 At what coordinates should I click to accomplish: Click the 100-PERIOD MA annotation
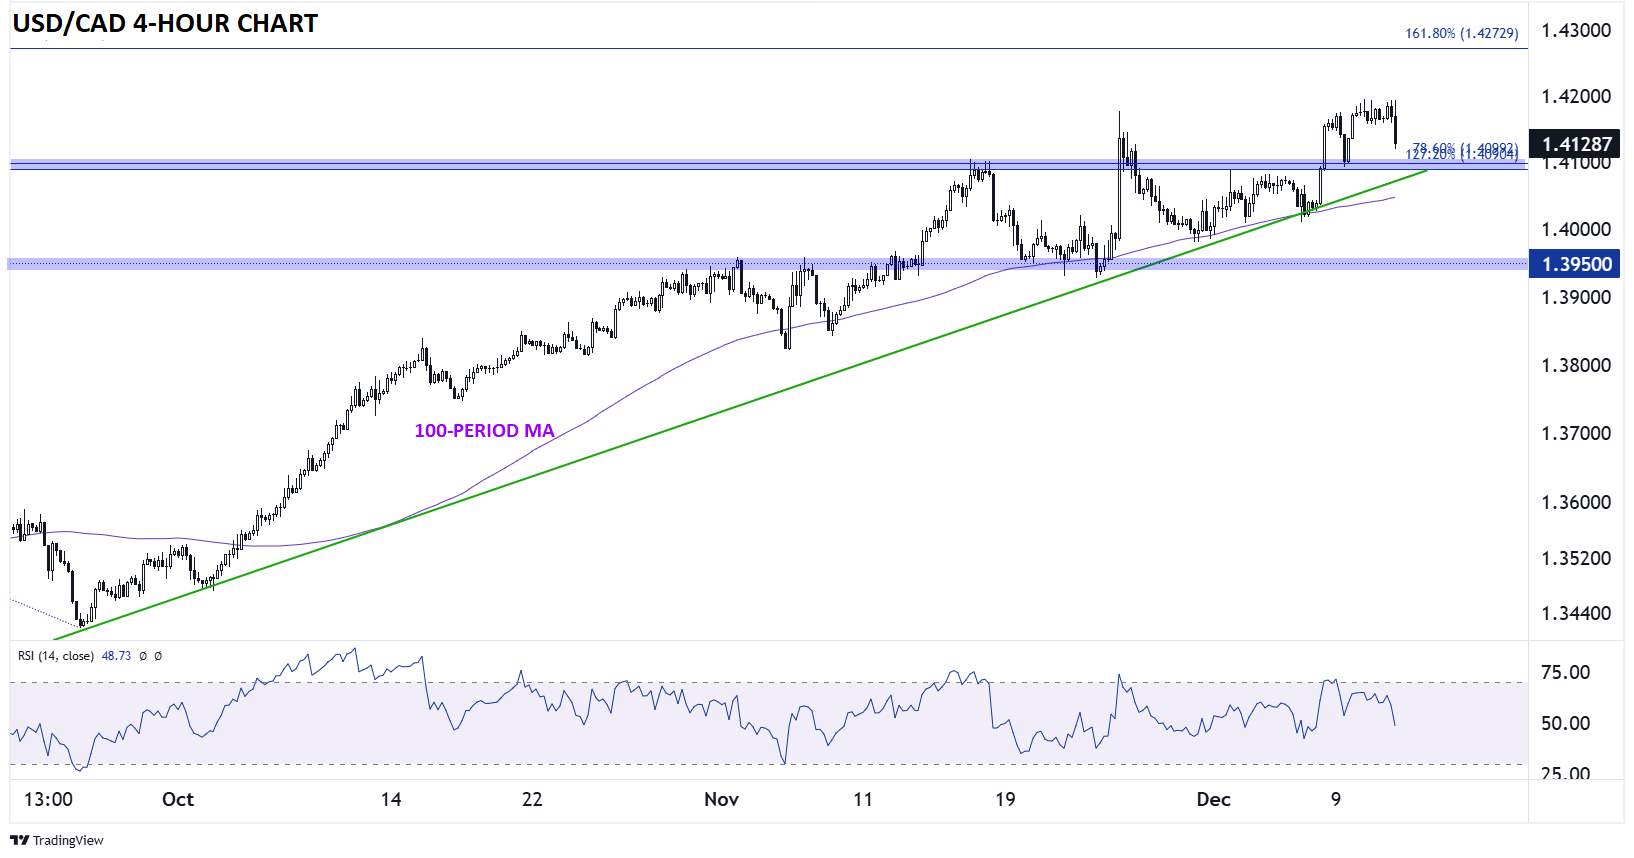(484, 430)
